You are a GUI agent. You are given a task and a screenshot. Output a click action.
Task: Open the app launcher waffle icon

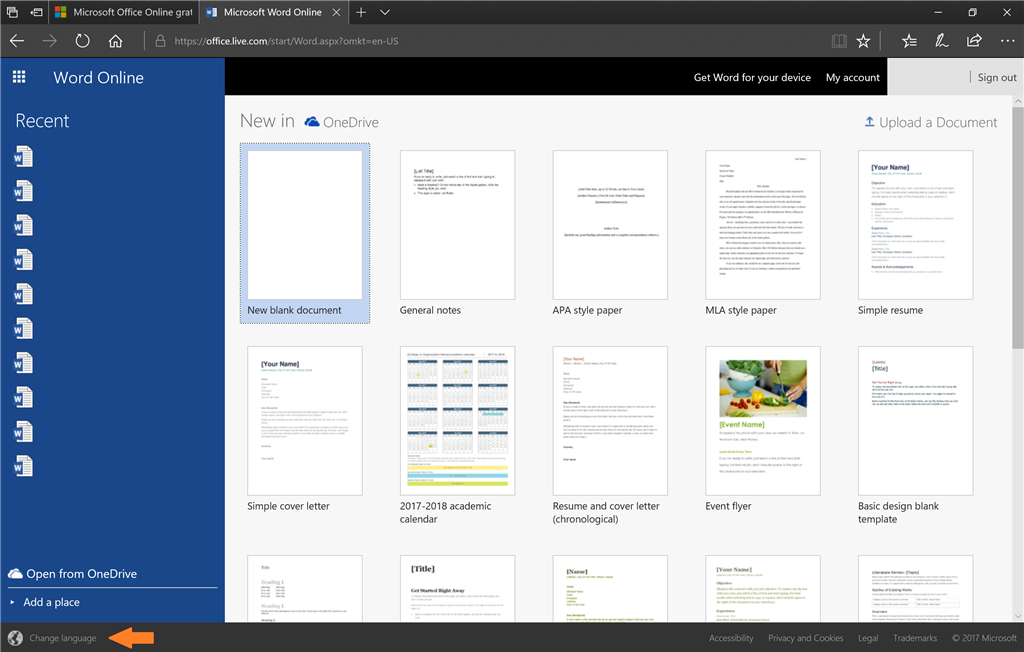click(19, 77)
